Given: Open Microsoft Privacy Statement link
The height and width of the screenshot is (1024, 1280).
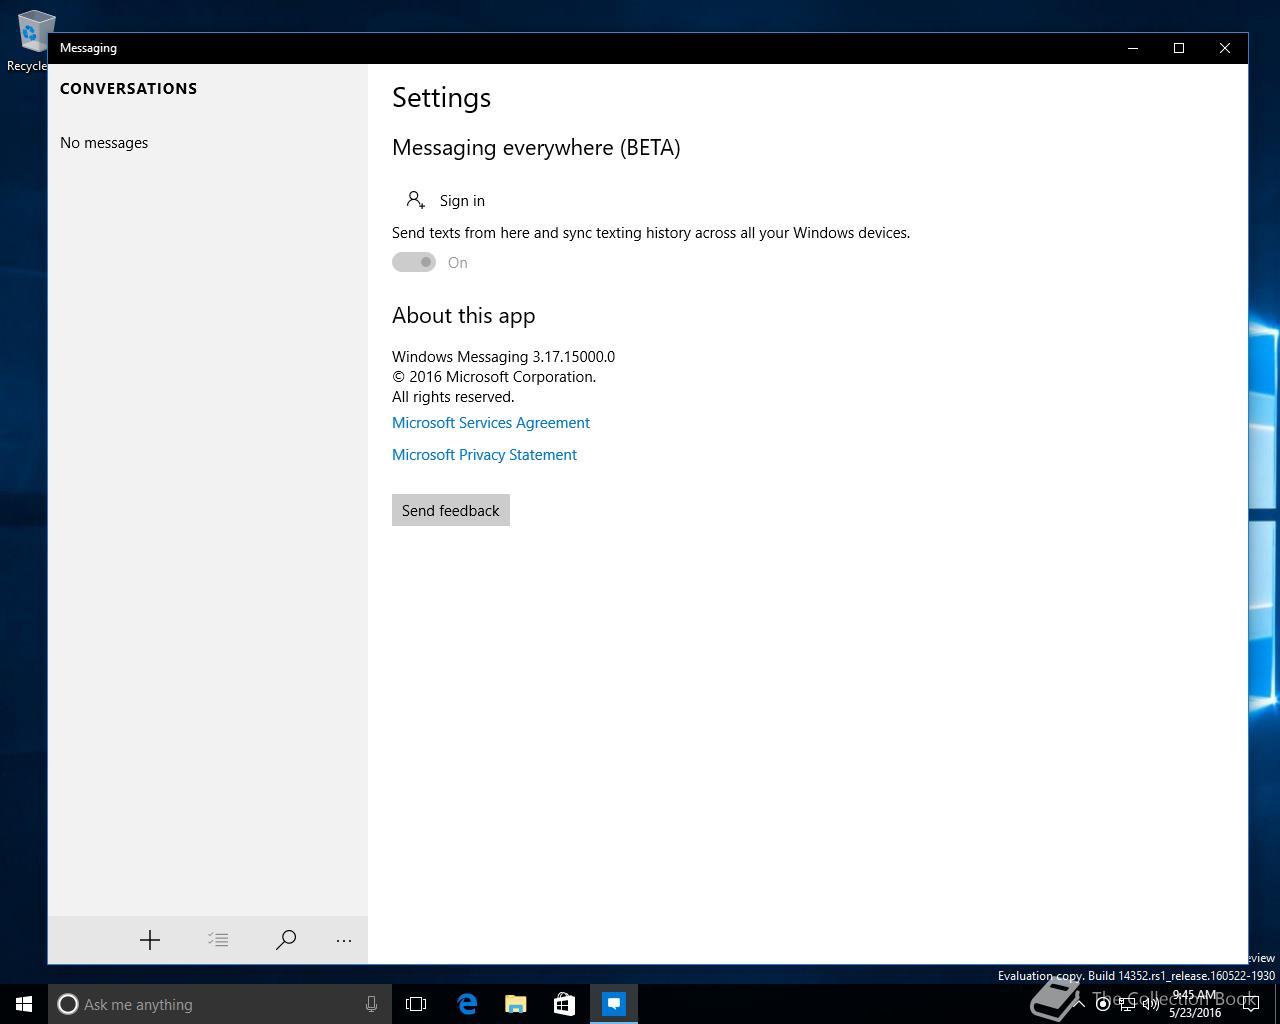Looking at the screenshot, I should coord(484,455).
